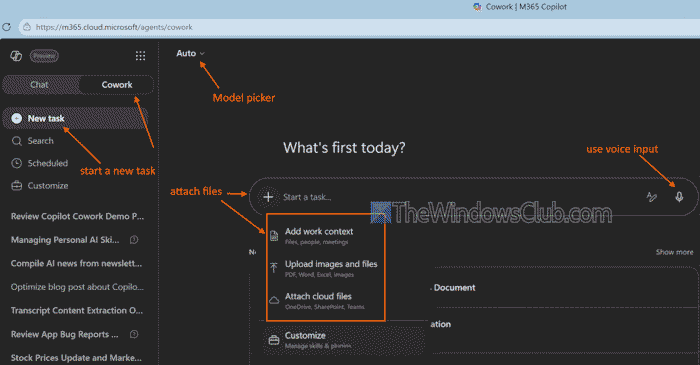Image resolution: width=700 pixels, height=365 pixels.
Task: Expand the Auto model picker
Action: [x=190, y=53]
